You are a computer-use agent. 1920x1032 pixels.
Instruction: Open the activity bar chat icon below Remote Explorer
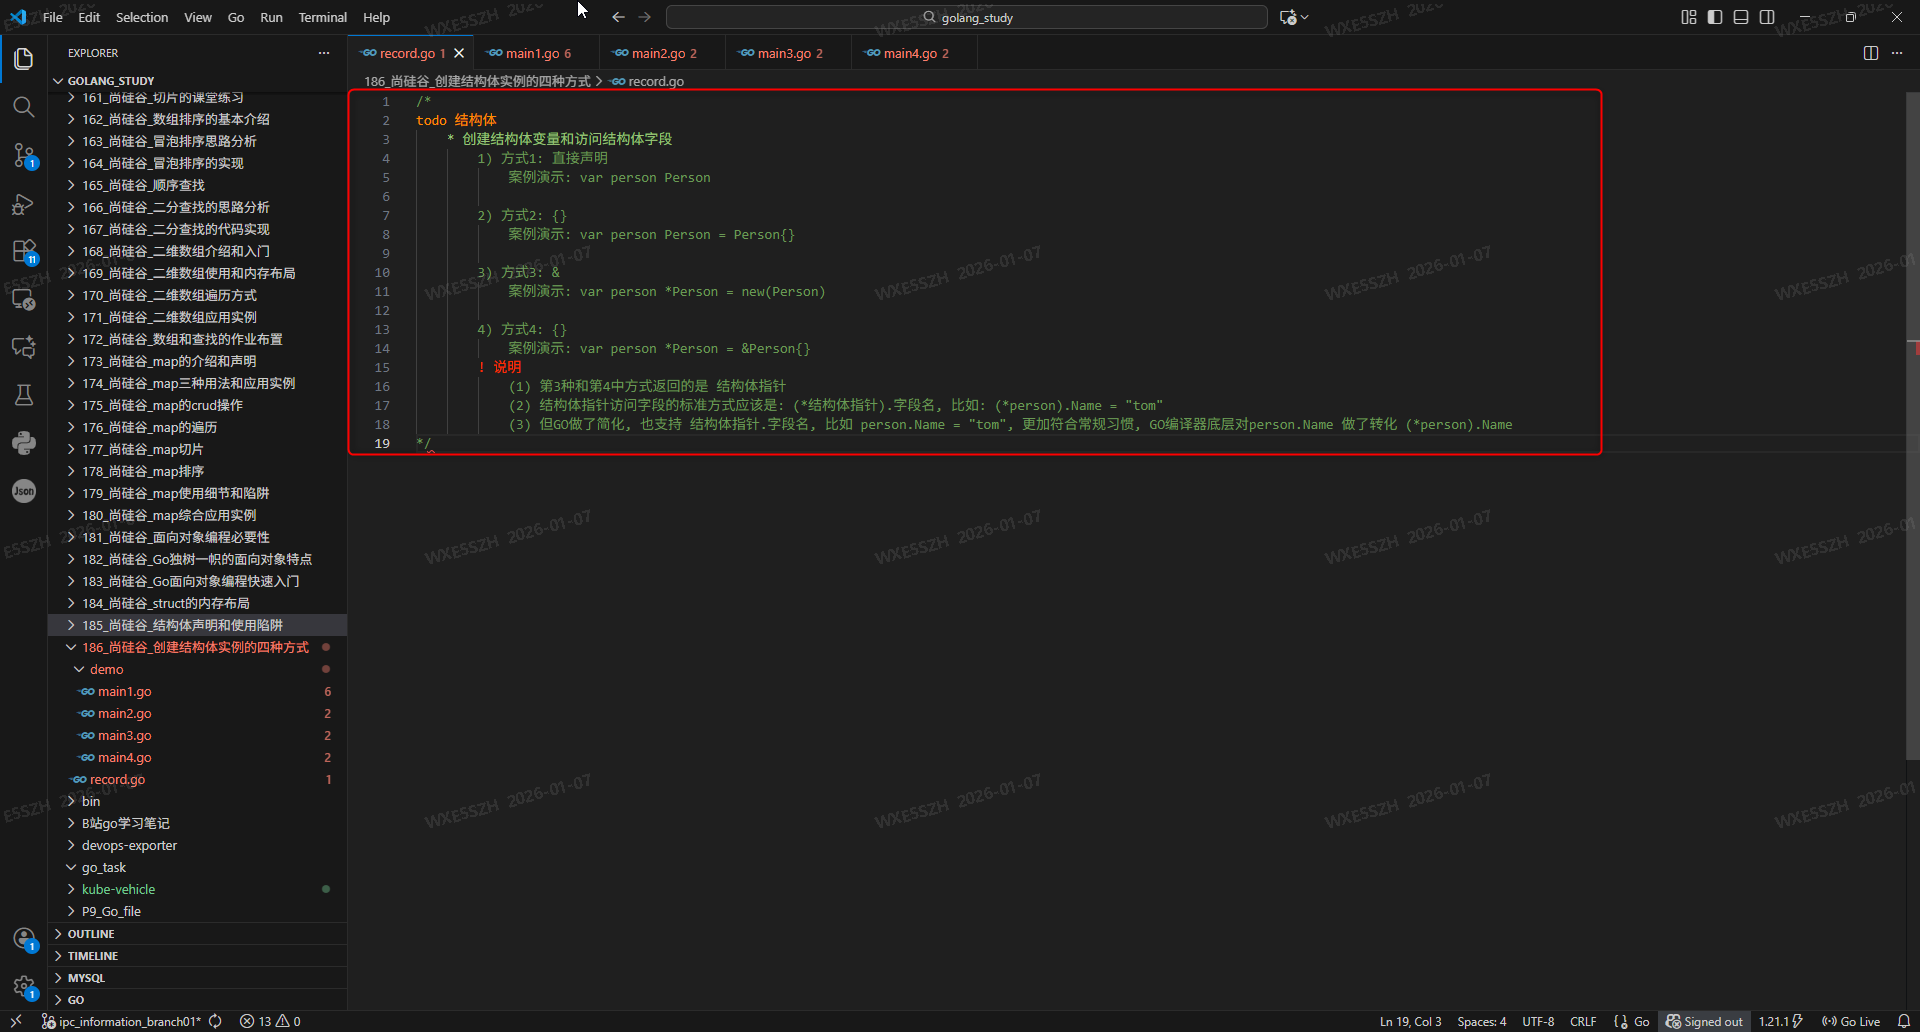(x=24, y=347)
